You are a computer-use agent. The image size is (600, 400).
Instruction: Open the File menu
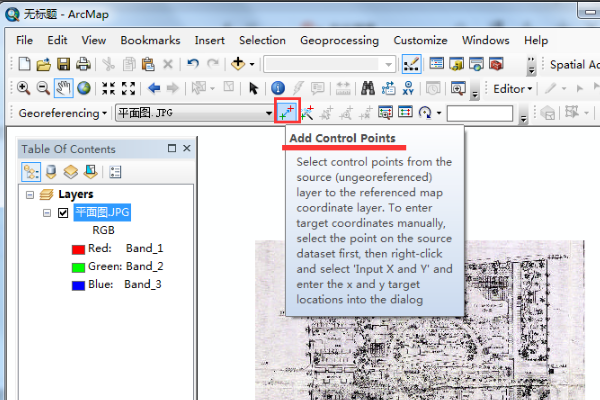point(24,40)
